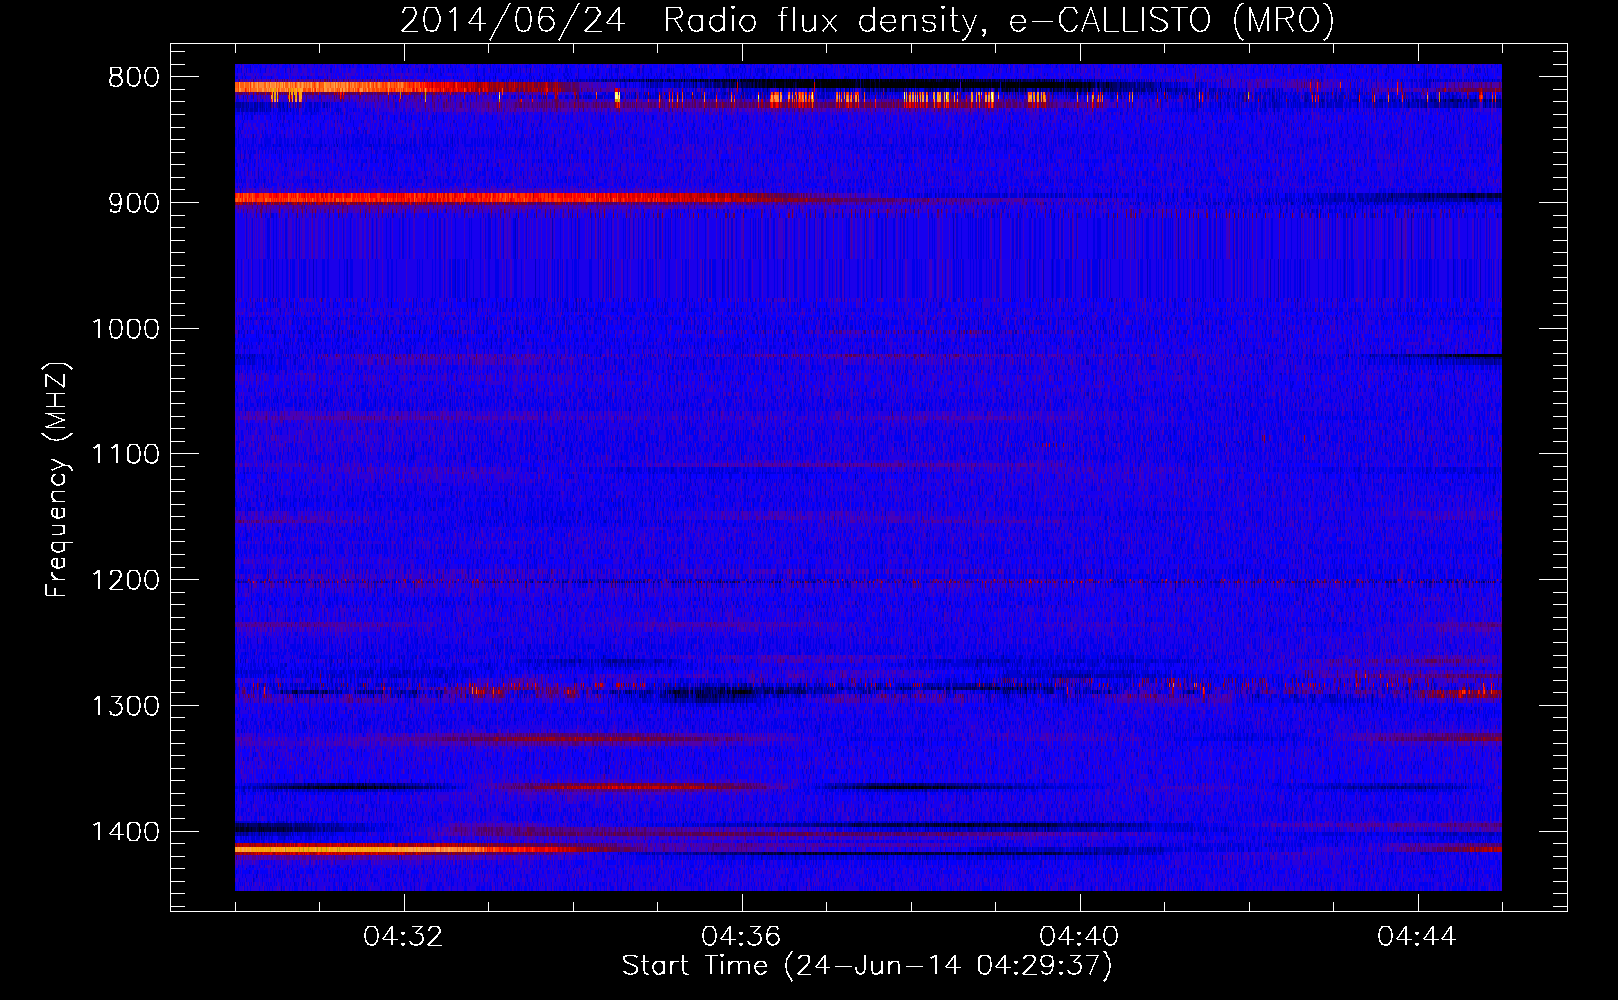The image size is (1618, 1000).
Task: Select the 1300 frequency axis label
Action: 125,706
